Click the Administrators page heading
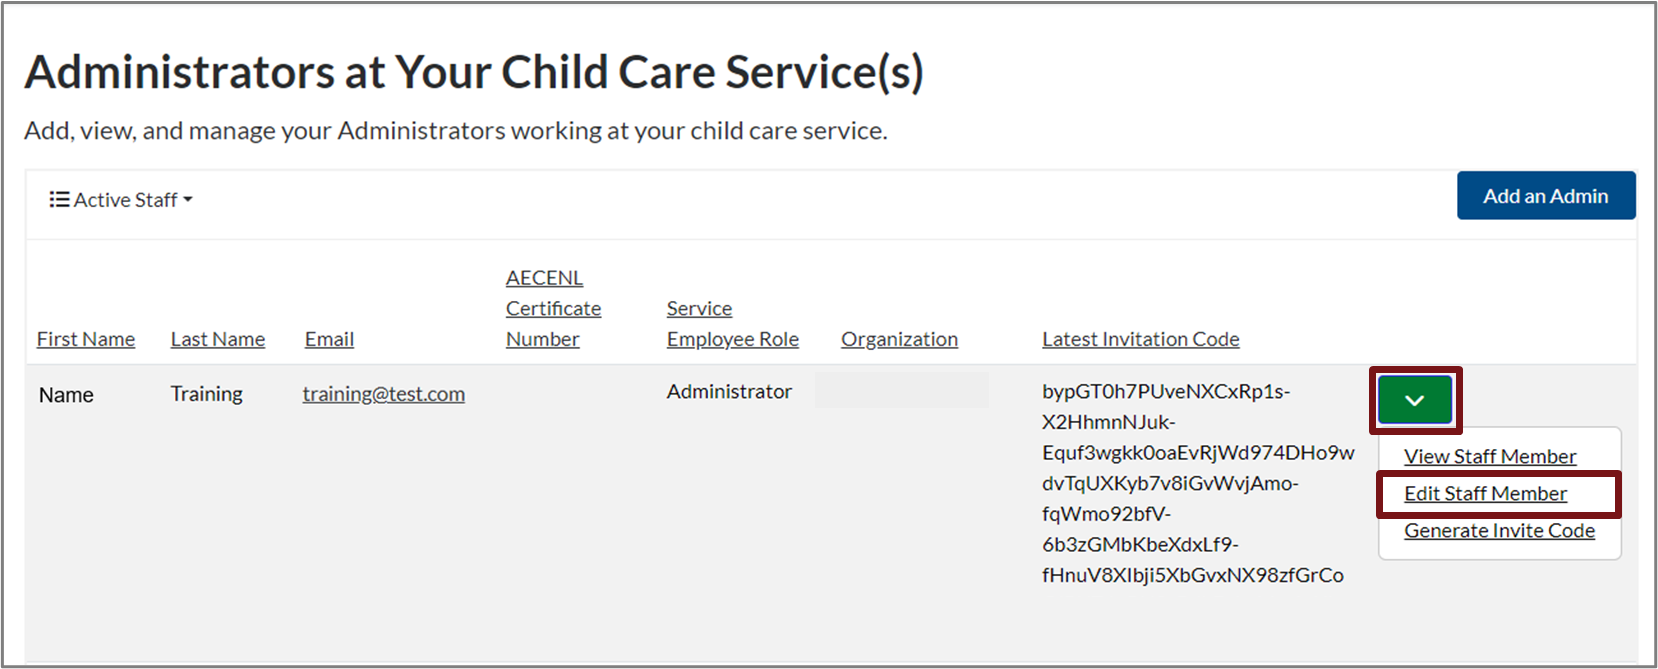1658x669 pixels. tap(474, 73)
